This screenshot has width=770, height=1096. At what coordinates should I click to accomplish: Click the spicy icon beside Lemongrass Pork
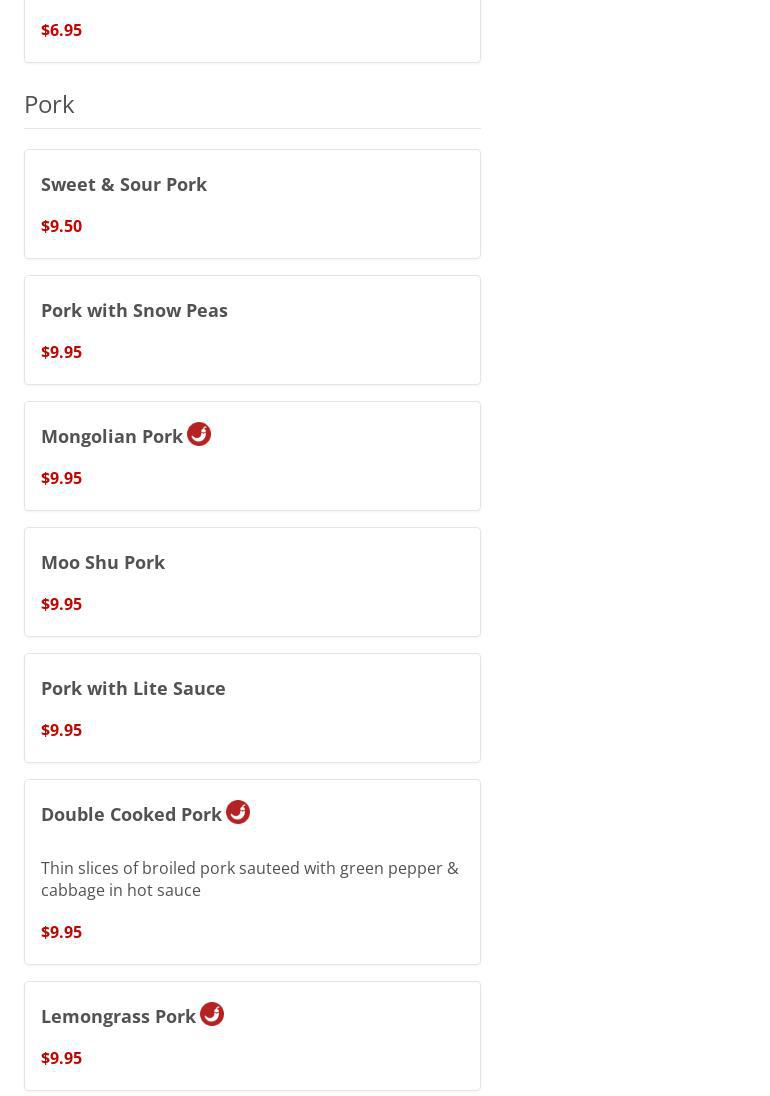coord(212,1014)
